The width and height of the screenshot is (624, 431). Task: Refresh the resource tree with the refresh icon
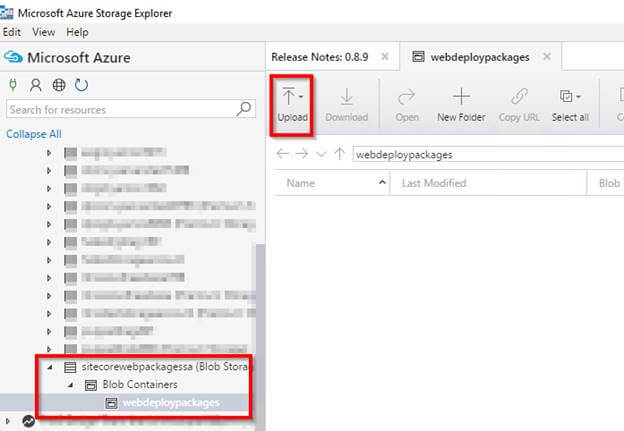coord(82,85)
